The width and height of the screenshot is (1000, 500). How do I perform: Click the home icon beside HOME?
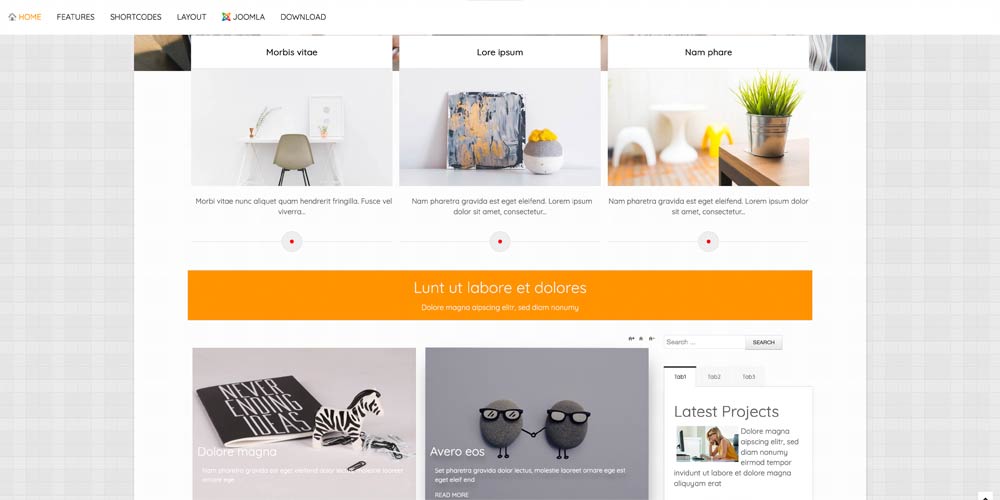[12, 17]
